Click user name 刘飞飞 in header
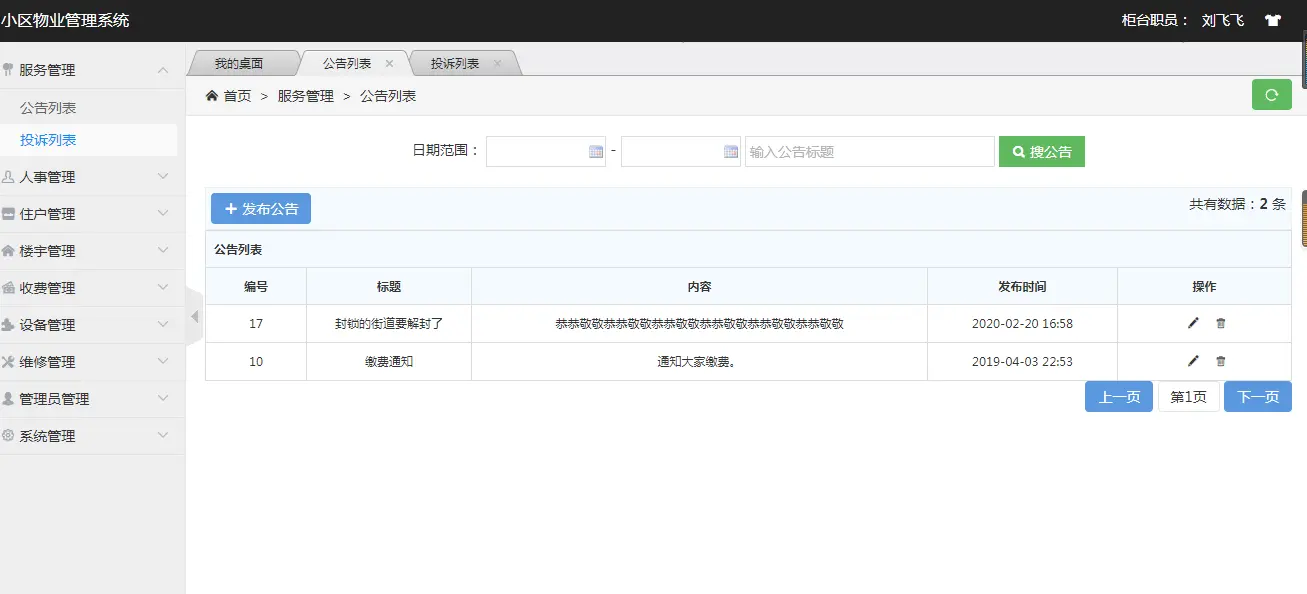1307x594 pixels. [1222, 20]
